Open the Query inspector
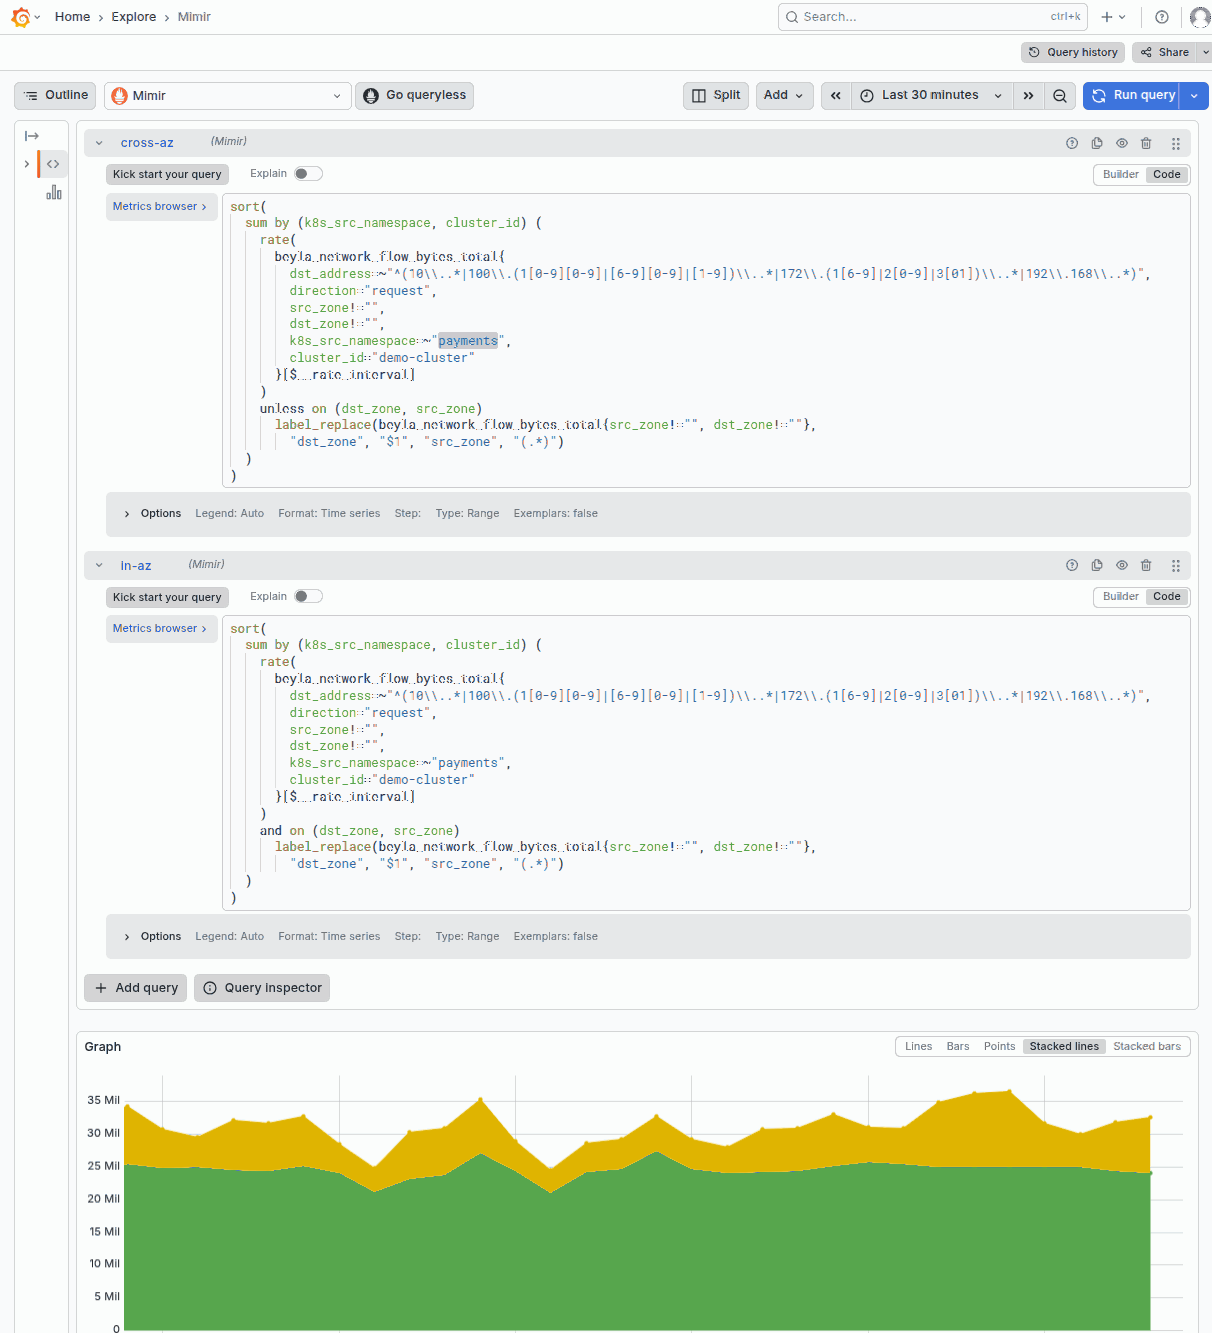Image resolution: width=1212 pixels, height=1333 pixels. tap(262, 988)
